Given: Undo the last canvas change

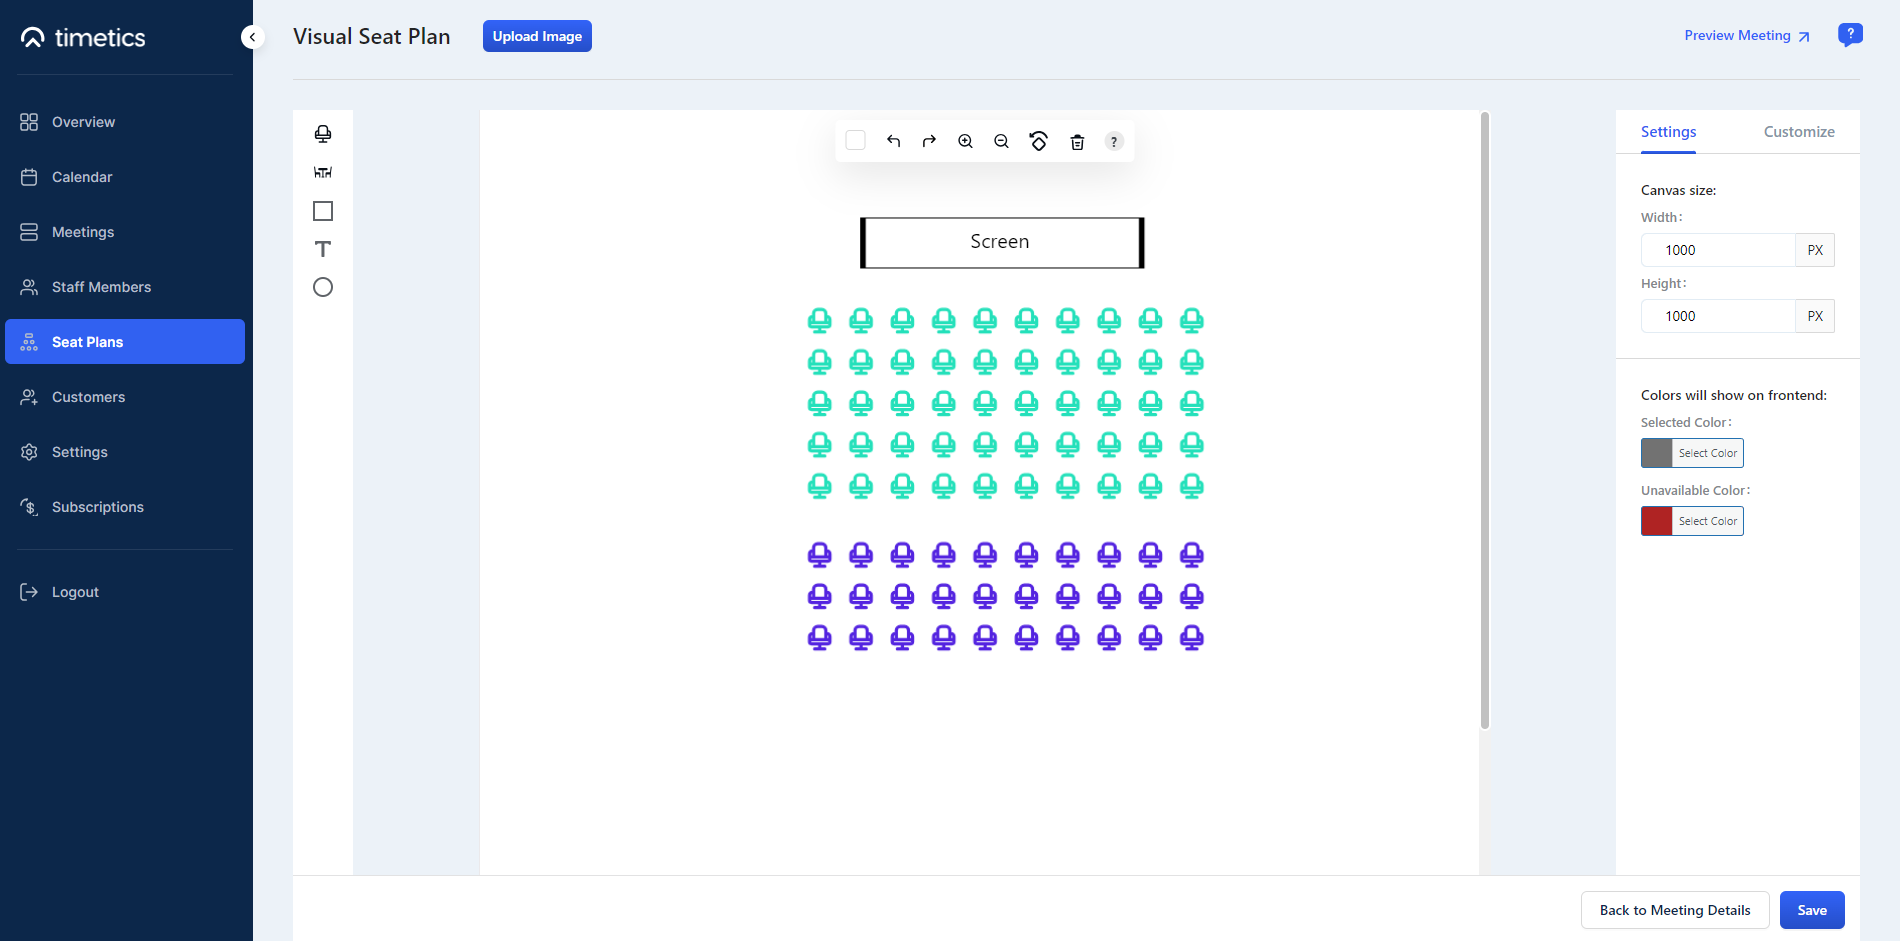Looking at the screenshot, I should [894, 141].
